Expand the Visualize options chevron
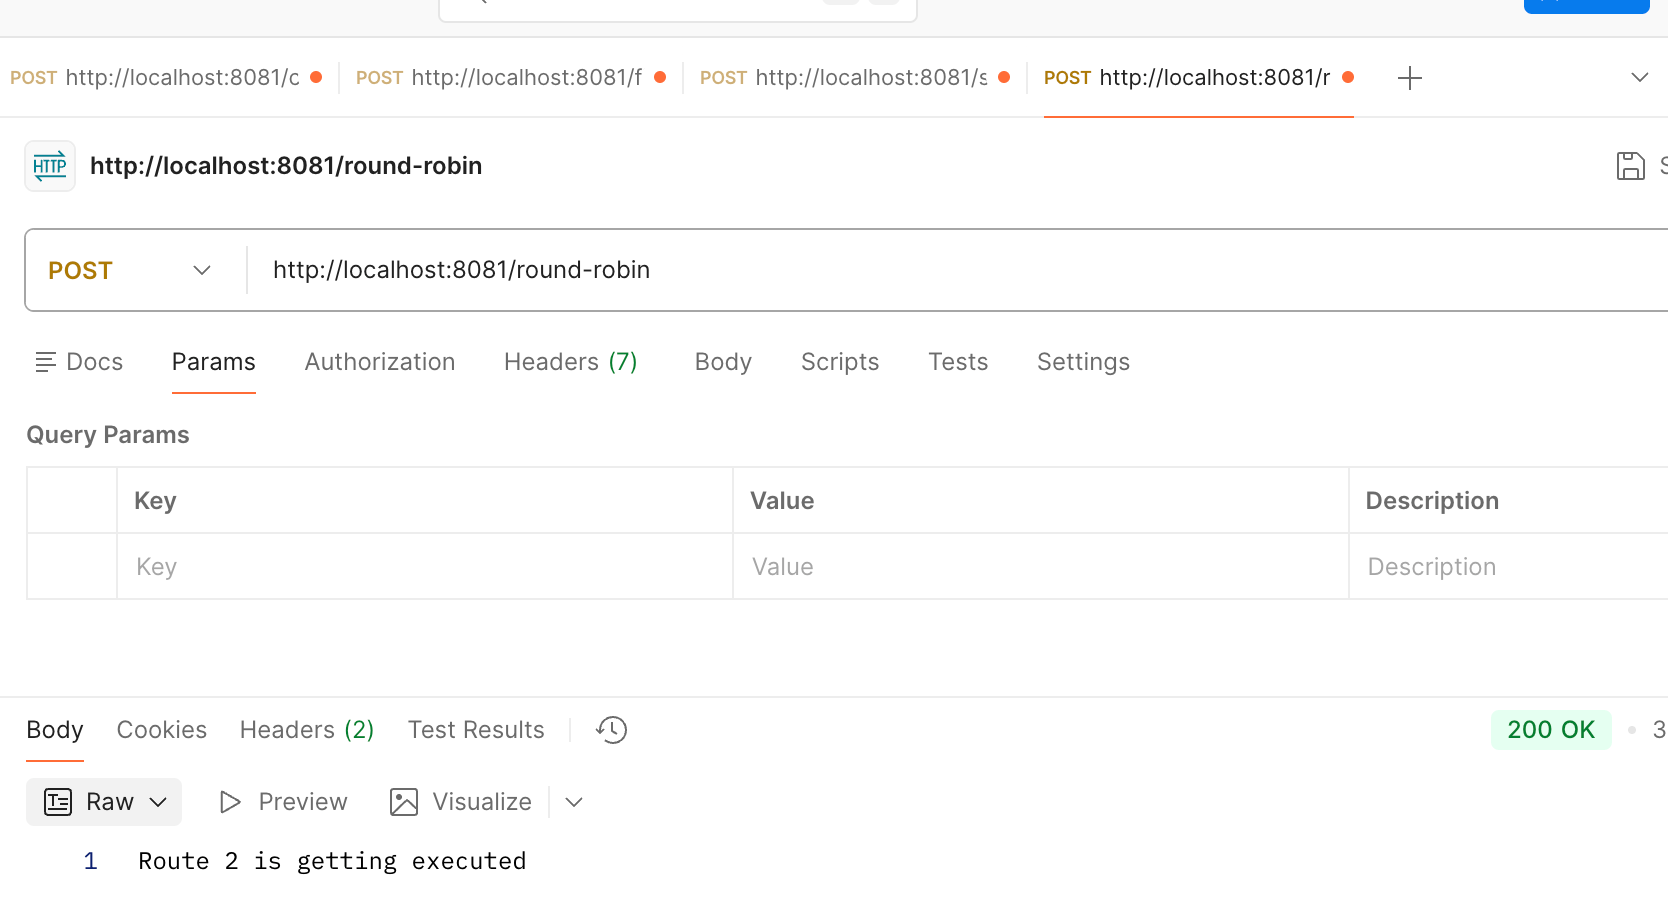 tap(574, 802)
